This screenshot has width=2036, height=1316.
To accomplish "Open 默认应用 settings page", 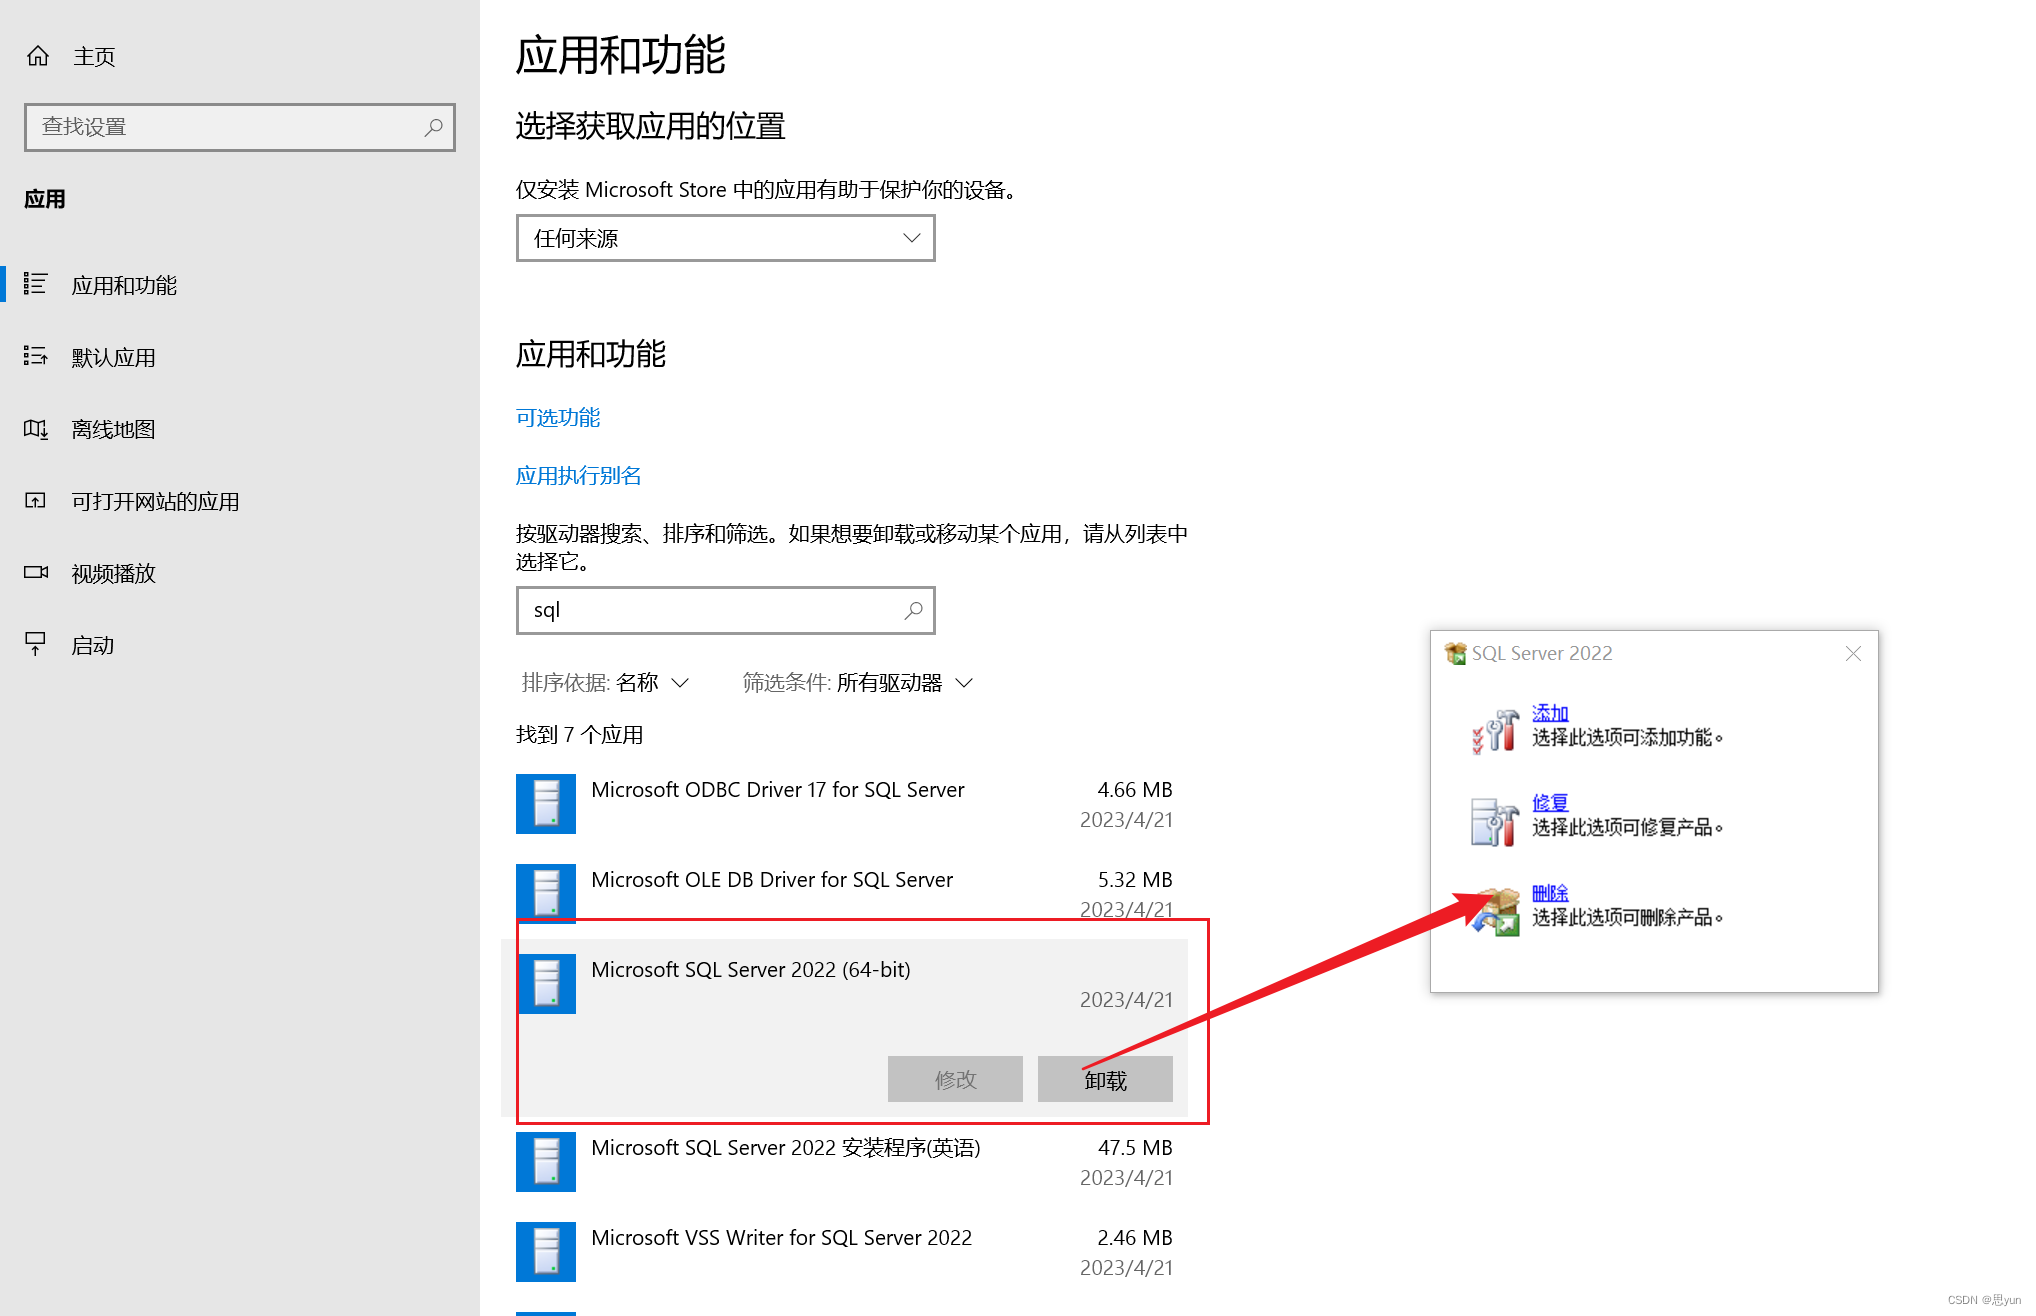I will click(114, 357).
